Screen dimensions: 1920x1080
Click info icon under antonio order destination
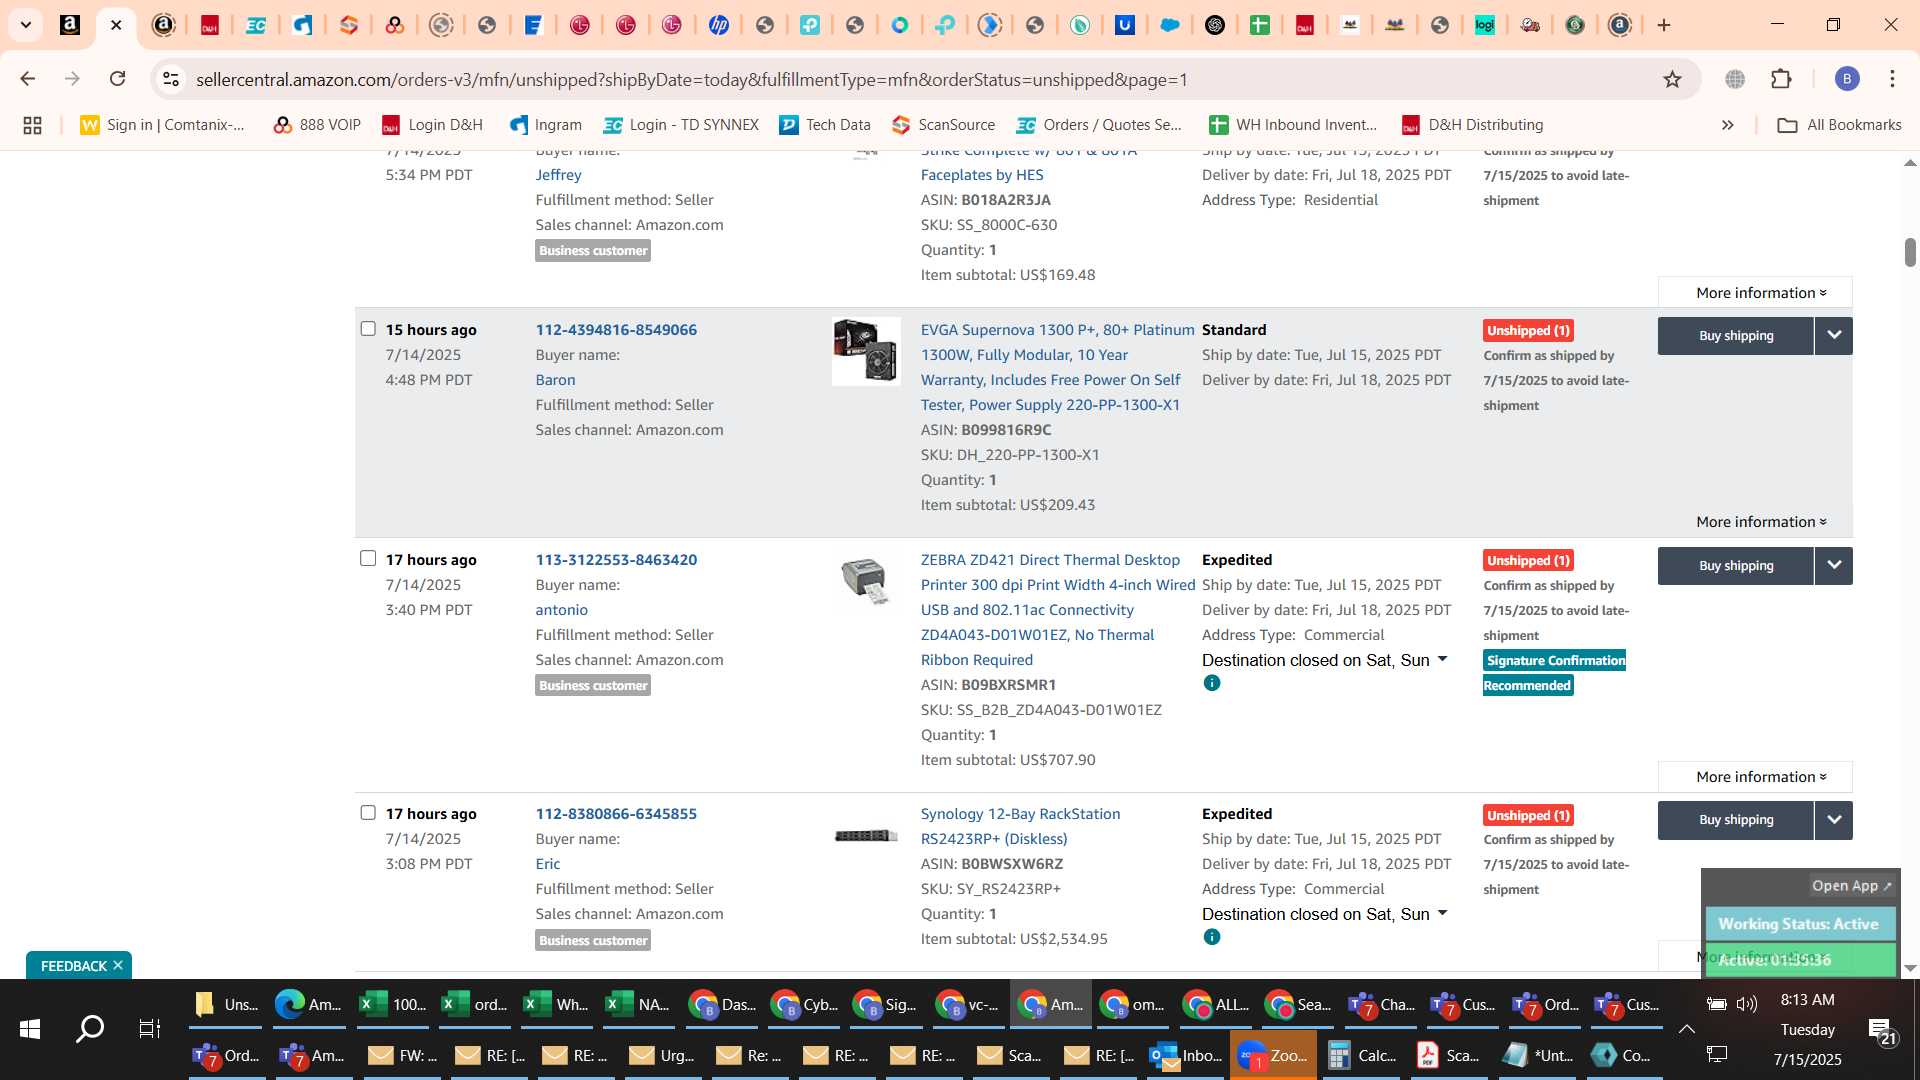tap(1212, 684)
